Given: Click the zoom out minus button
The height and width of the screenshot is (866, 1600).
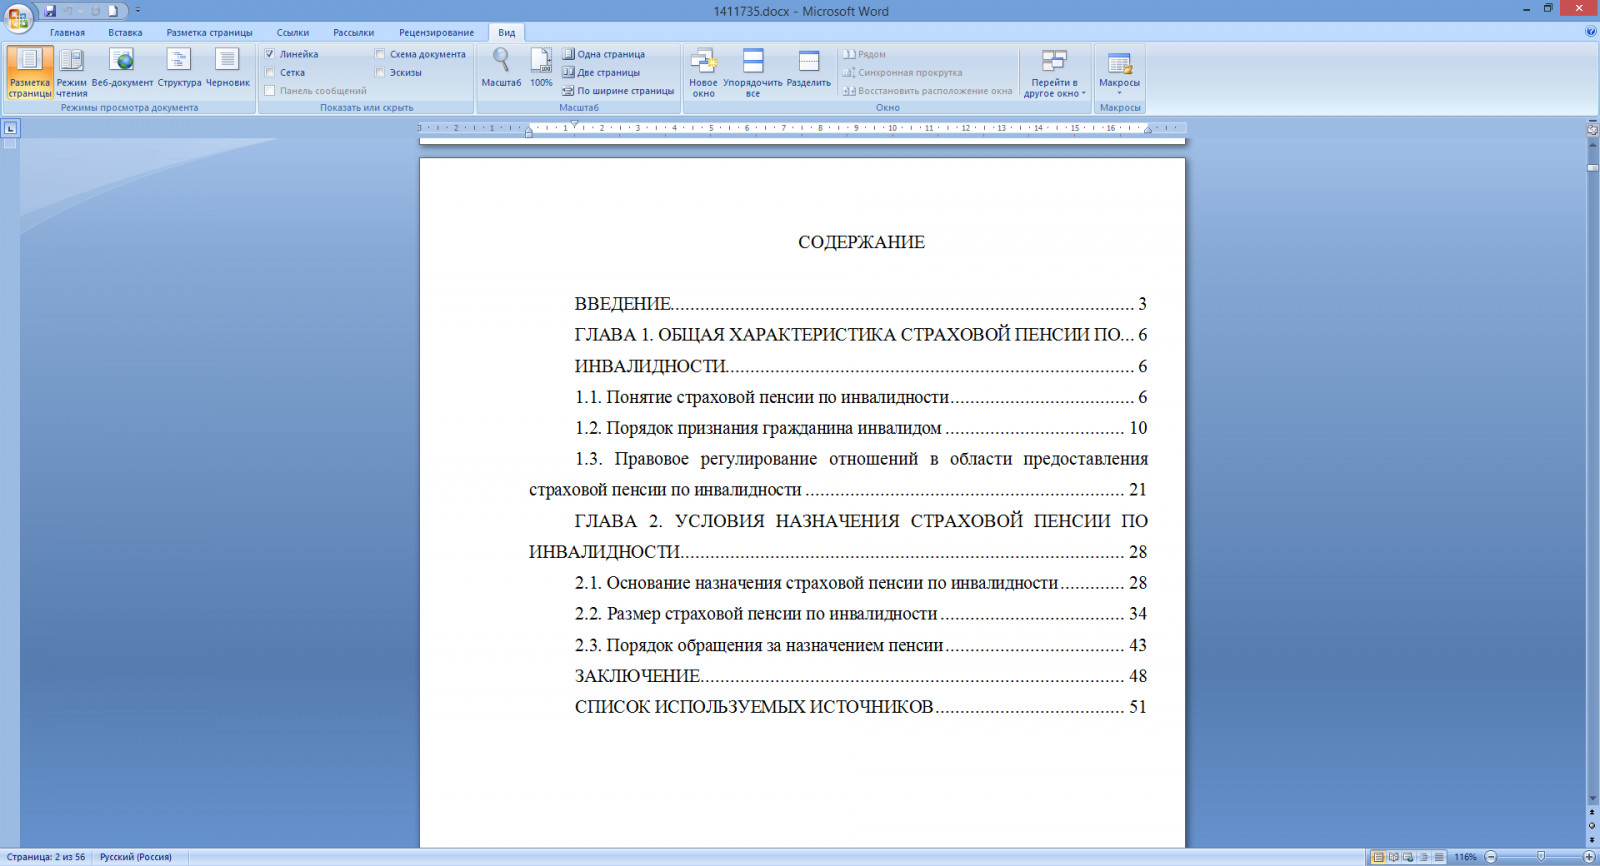Looking at the screenshot, I should pyautogui.click(x=1491, y=857).
